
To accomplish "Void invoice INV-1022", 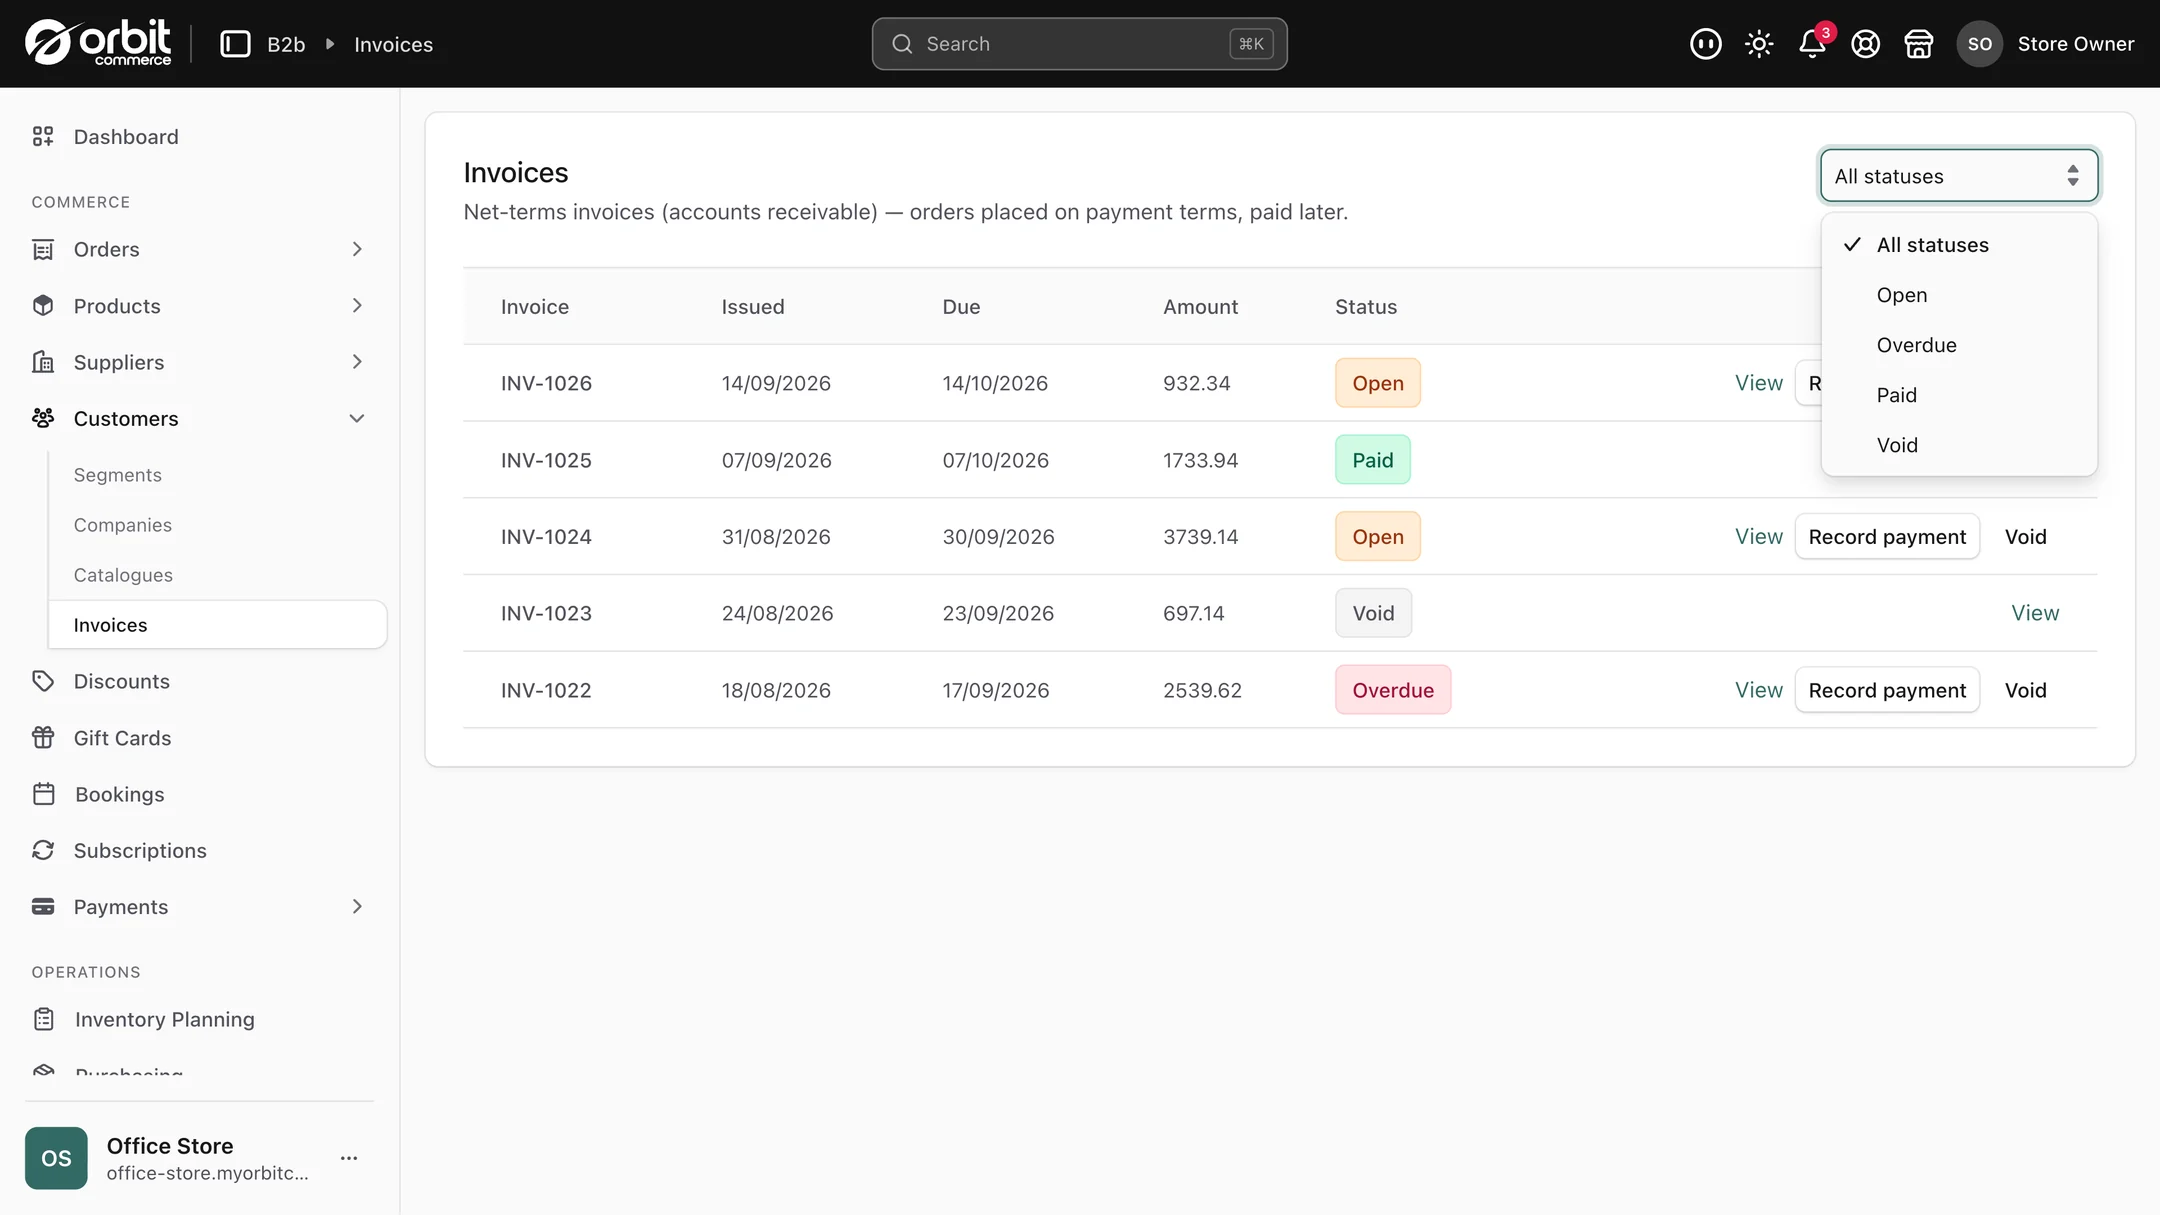I will pos(2025,690).
